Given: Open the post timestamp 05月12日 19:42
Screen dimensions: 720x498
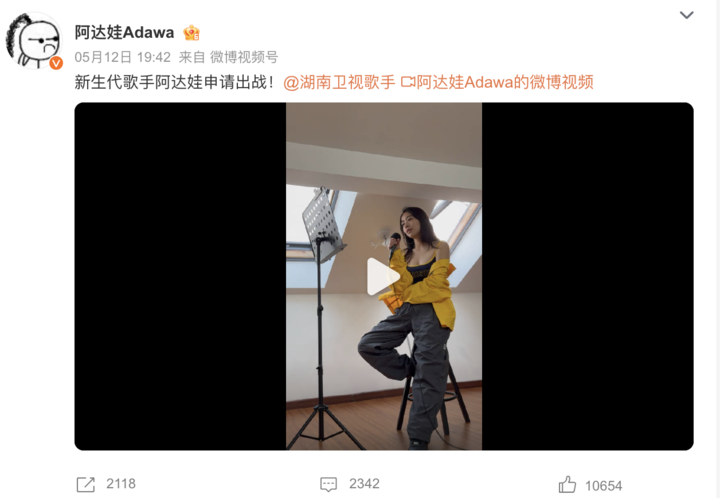Looking at the screenshot, I should [123, 57].
